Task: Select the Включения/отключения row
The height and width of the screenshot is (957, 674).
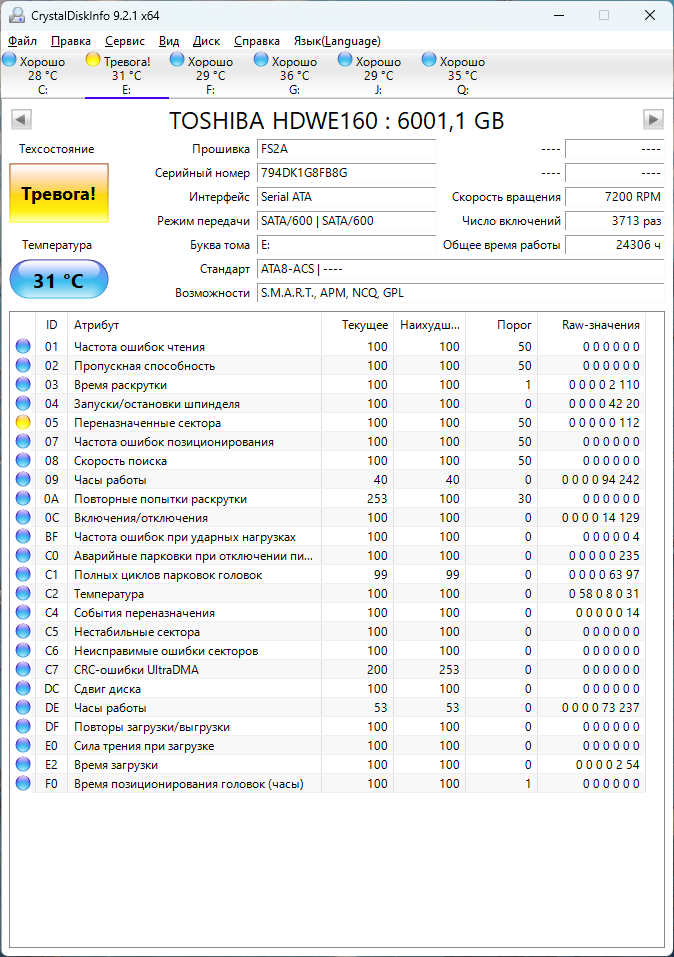Action: [x=328, y=518]
